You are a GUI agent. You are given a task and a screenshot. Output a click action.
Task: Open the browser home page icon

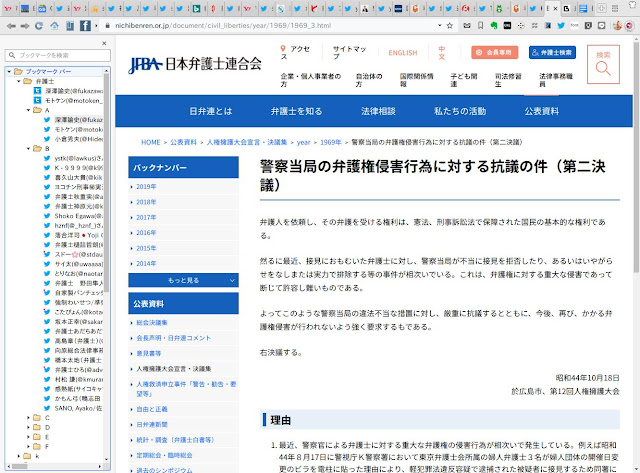pyautogui.click(x=54, y=26)
